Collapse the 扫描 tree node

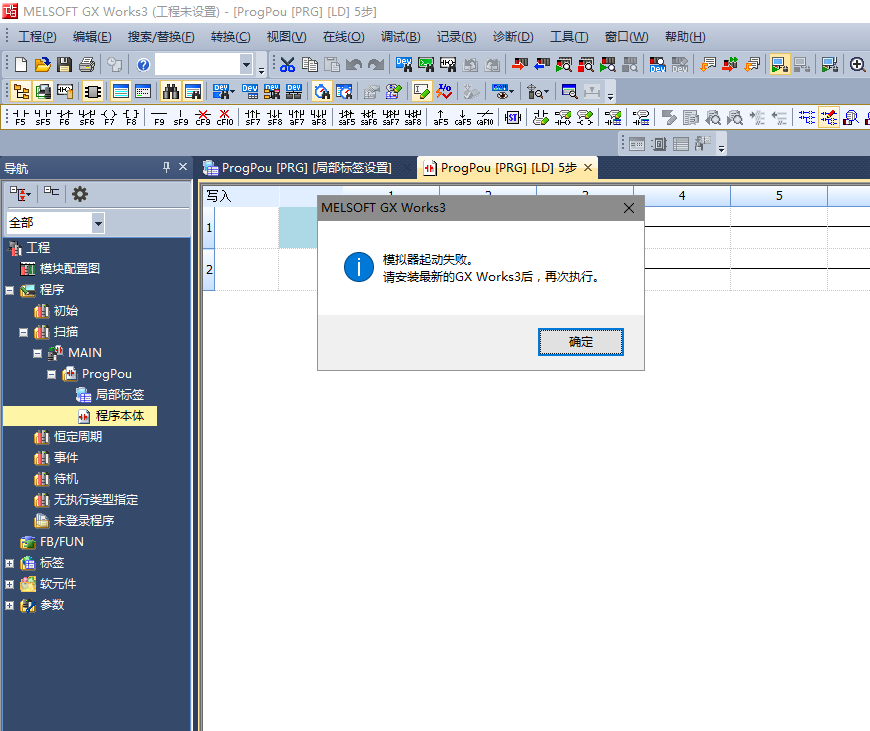[x=23, y=332]
